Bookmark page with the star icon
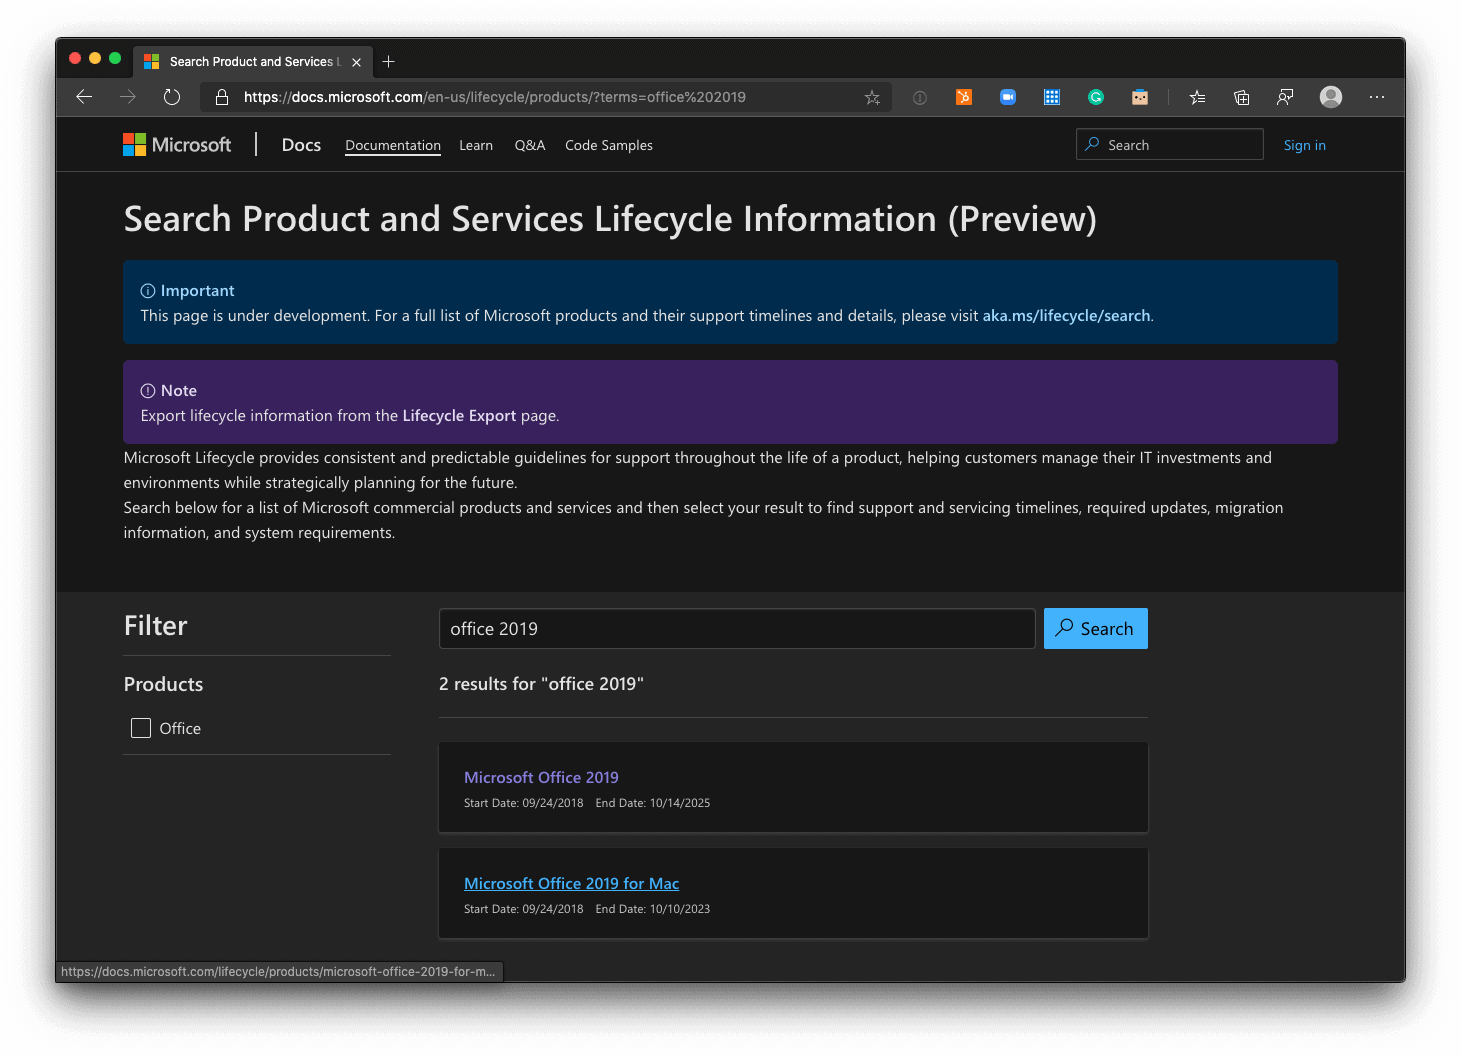Image resolution: width=1461 pixels, height=1056 pixels. [x=872, y=97]
